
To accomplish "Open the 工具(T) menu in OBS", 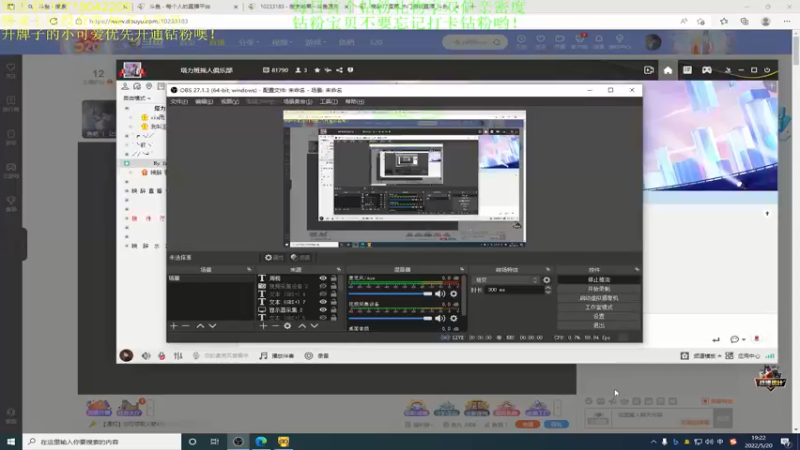I will point(329,102).
